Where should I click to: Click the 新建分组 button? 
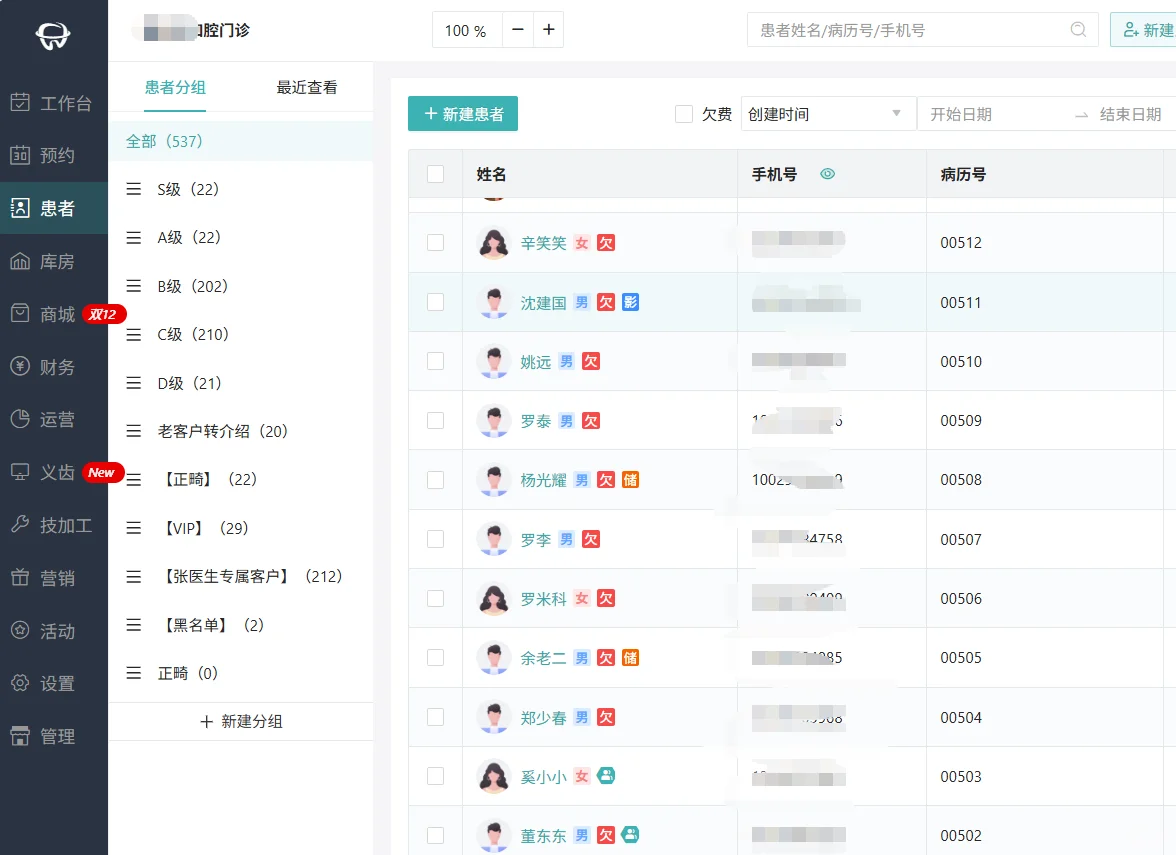click(241, 722)
